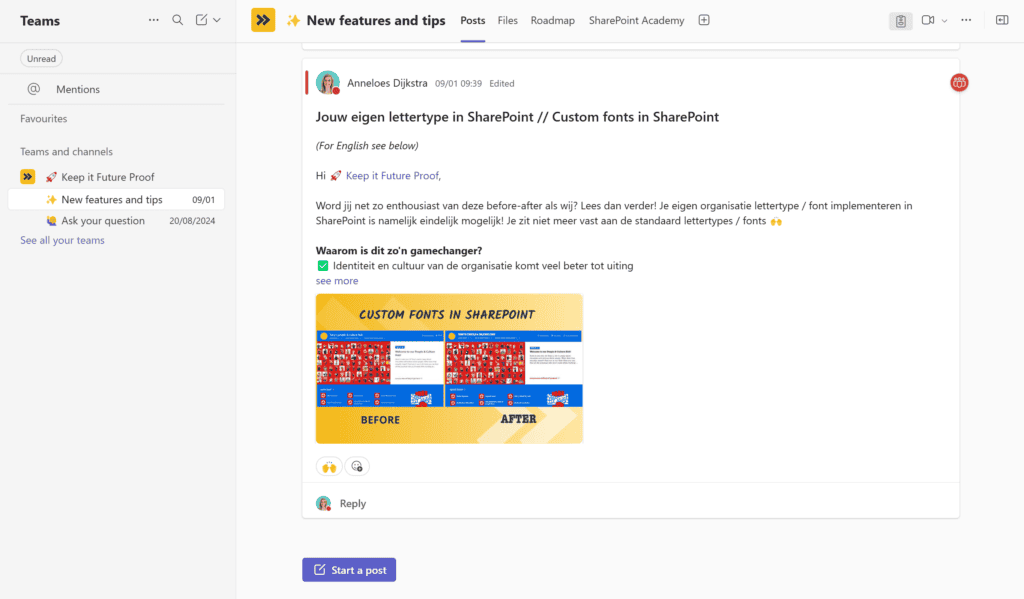Start a meeting with the camera icon

928,20
